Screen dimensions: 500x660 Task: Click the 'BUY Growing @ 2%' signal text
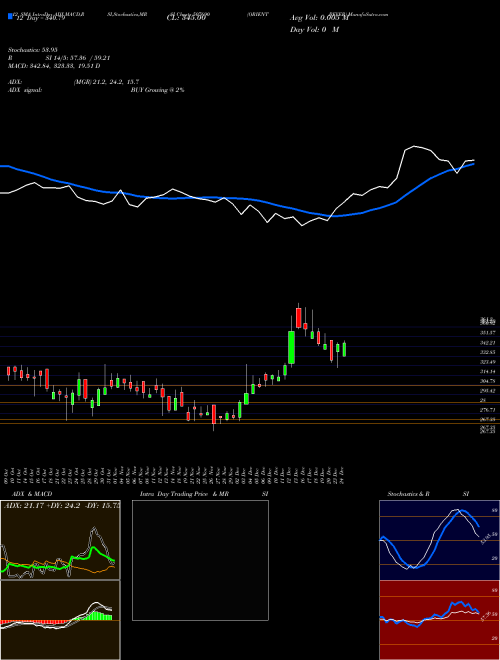[x=157, y=90]
